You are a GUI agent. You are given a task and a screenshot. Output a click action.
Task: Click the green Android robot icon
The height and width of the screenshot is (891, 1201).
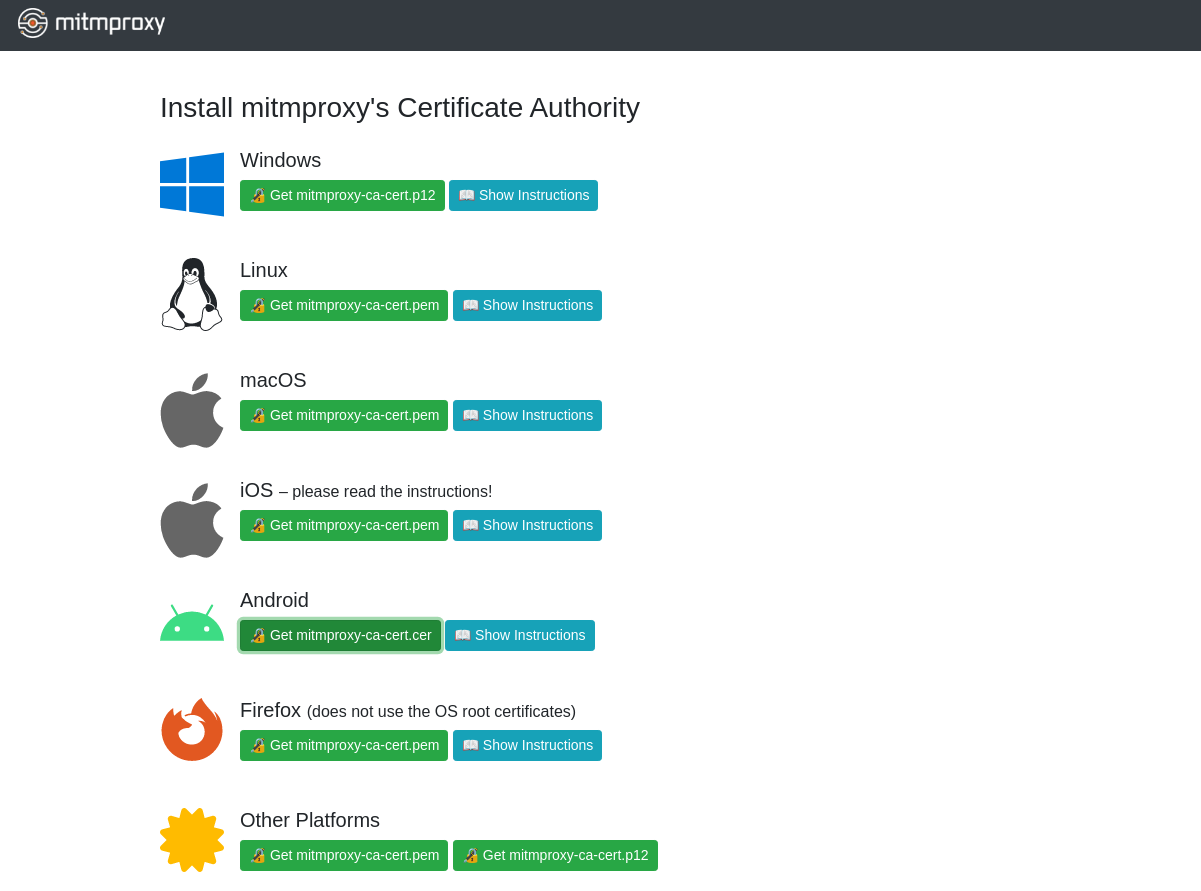pyautogui.click(x=192, y=624)
